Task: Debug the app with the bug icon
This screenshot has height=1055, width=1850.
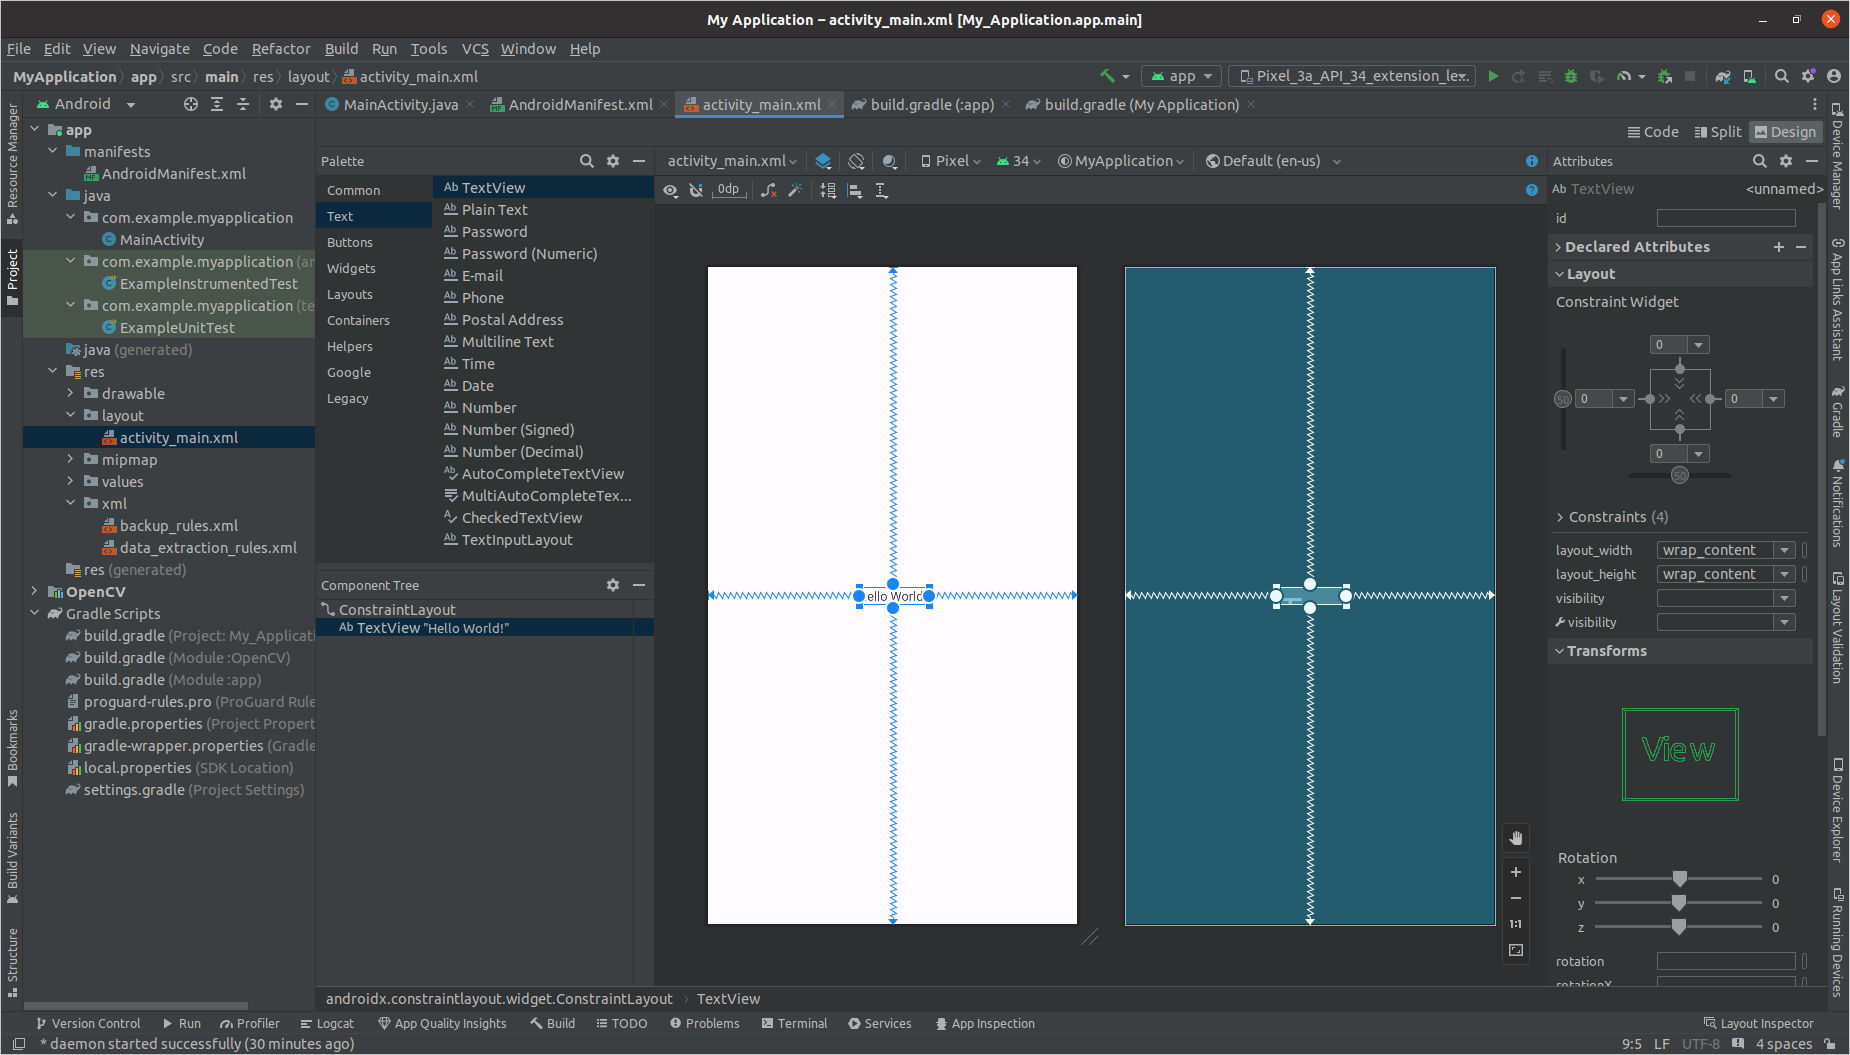Action: (x=1570, y=76)
